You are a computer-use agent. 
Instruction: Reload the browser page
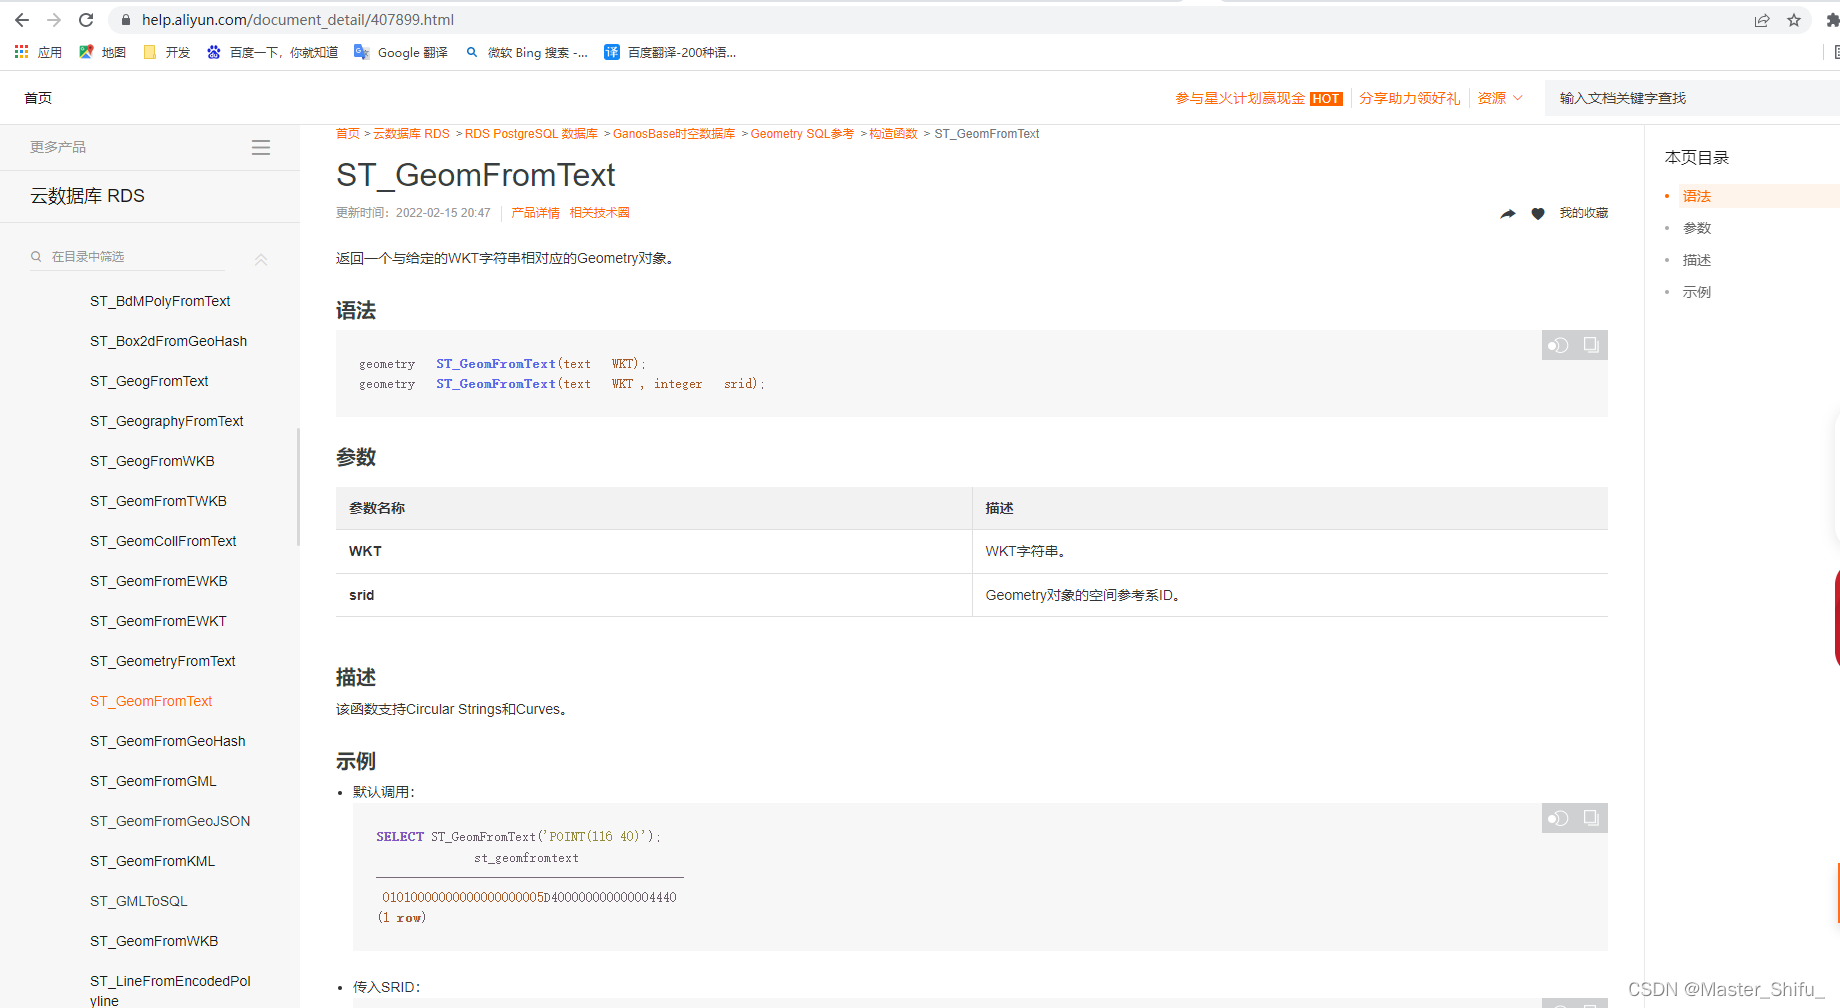pos(86,20)
